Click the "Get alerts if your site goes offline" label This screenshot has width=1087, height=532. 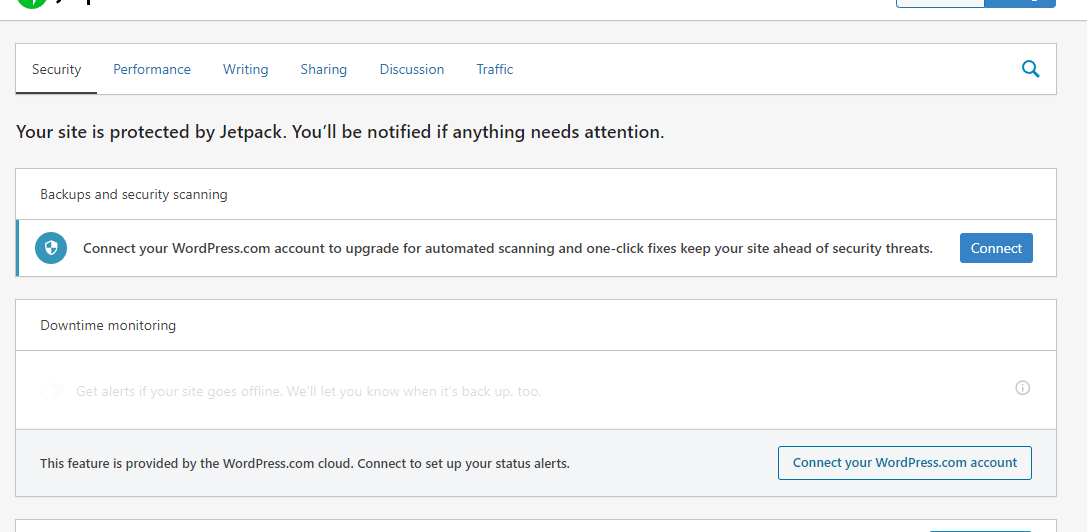308,391
